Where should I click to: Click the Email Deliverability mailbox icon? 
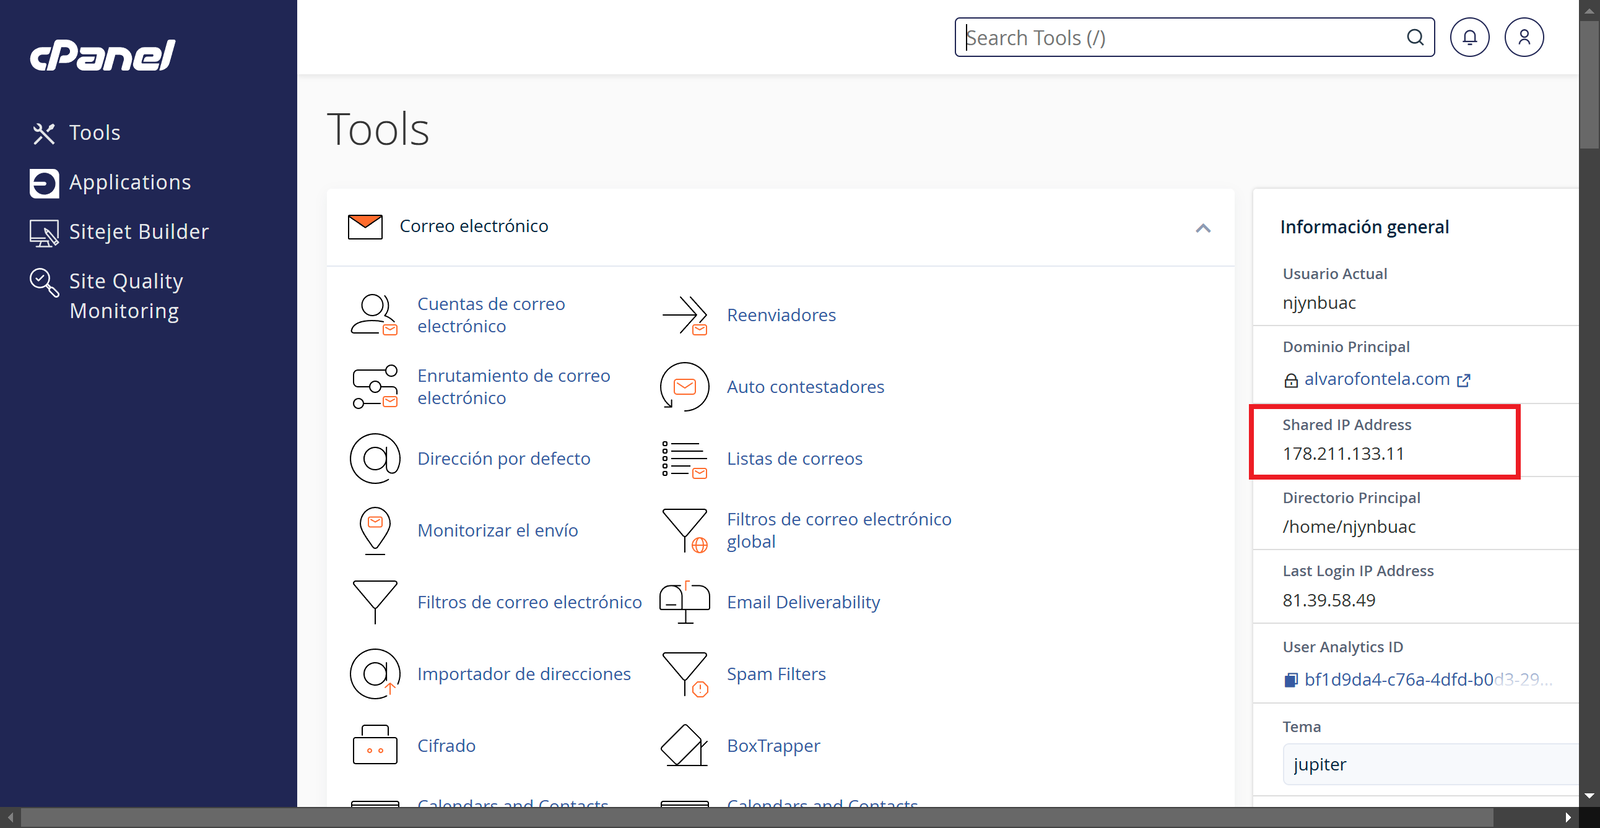(685, 602)
